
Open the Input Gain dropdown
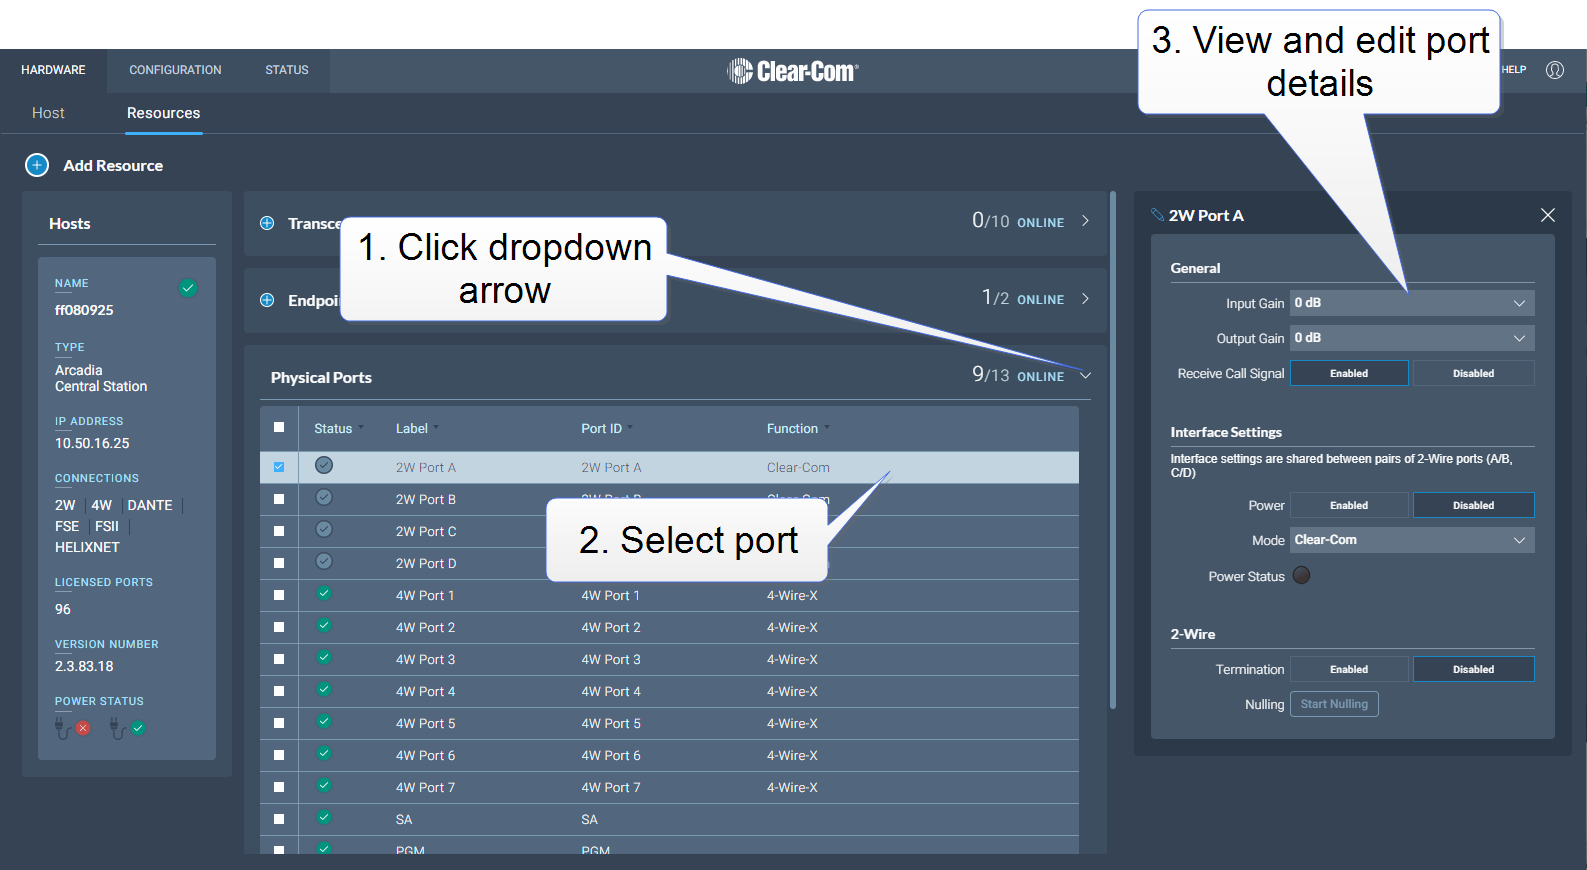(x=1411, y=303)
